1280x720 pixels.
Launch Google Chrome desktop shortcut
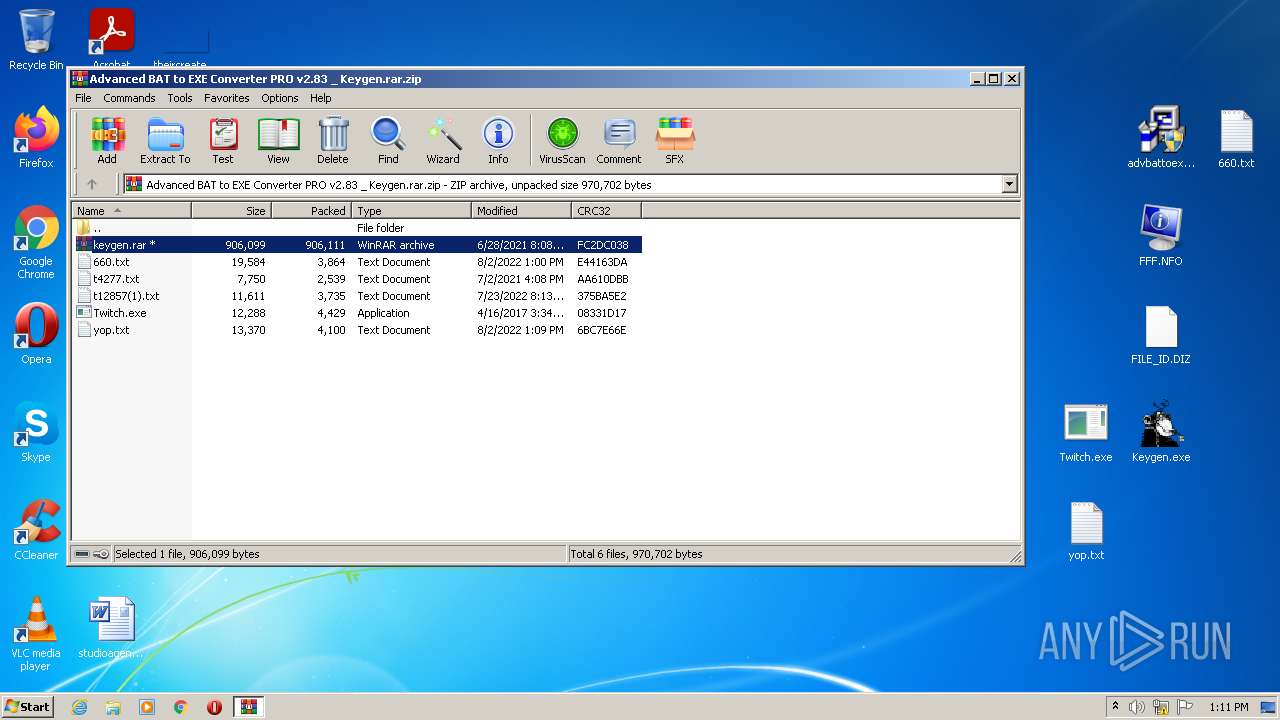[36, 242]
